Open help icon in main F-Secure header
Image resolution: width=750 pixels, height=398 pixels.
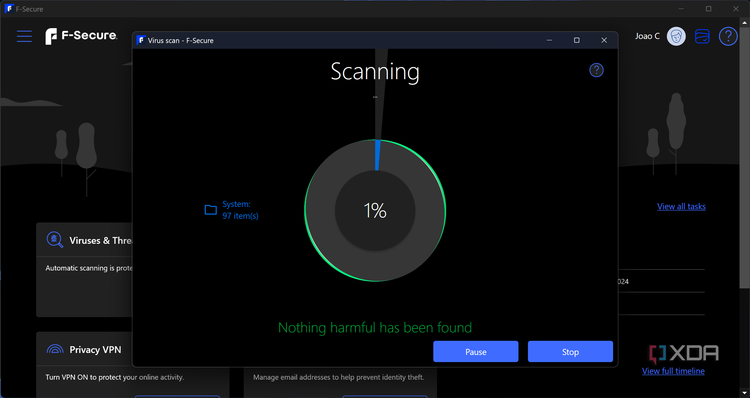pos(728,36)
